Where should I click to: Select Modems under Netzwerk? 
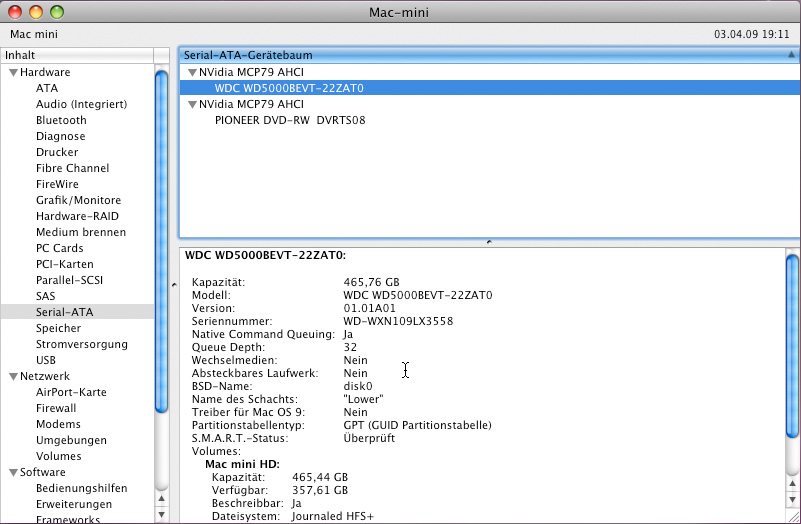tap(58, 424)
